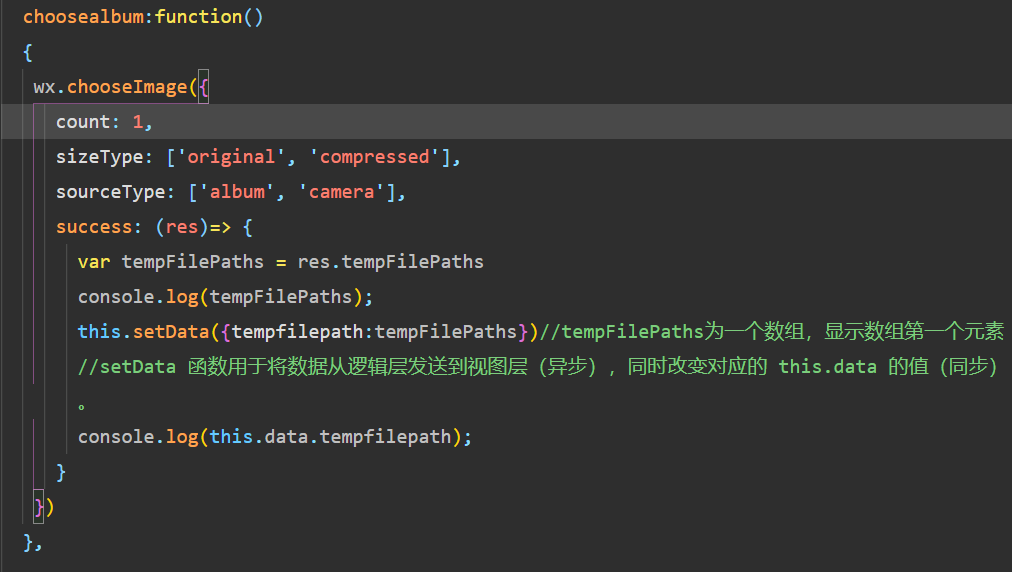
Task: Click 'tempFilePaths' variable declaration after var
Action: 192,261
